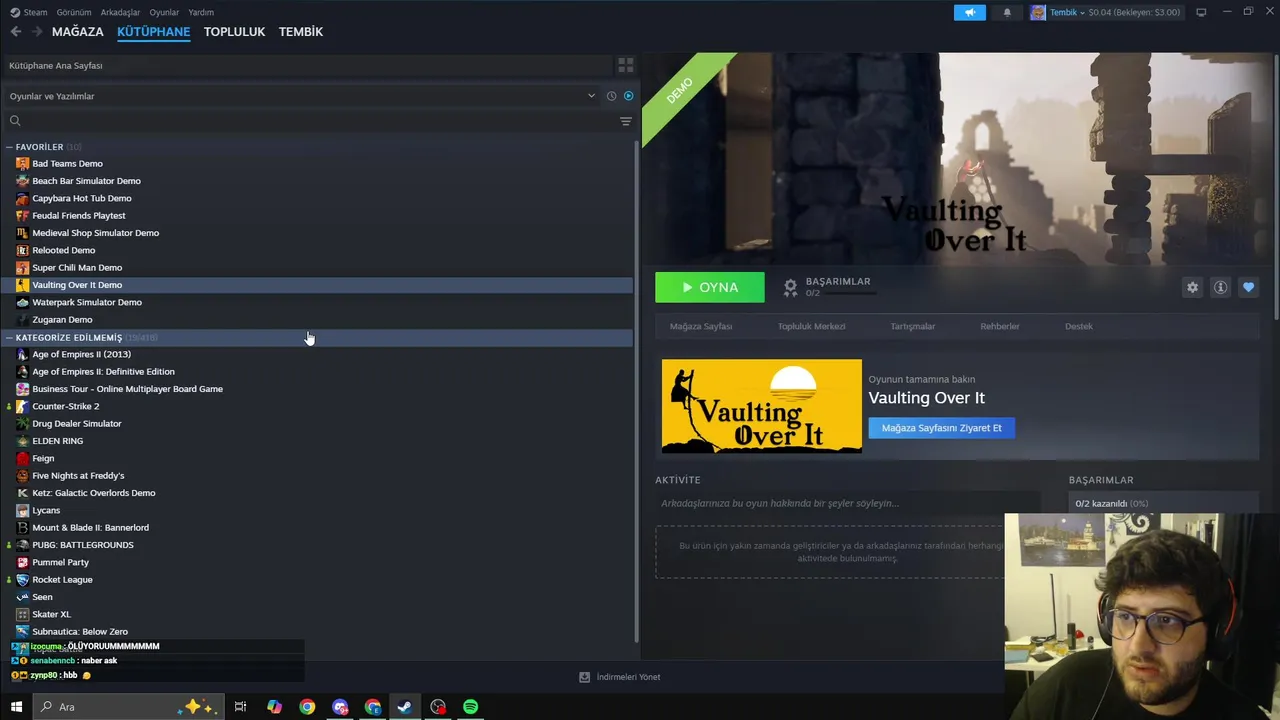Go to the KÜTÜPHANE tab
The height and width of the screenshot is (720, 1280).
tap(153, 32)
